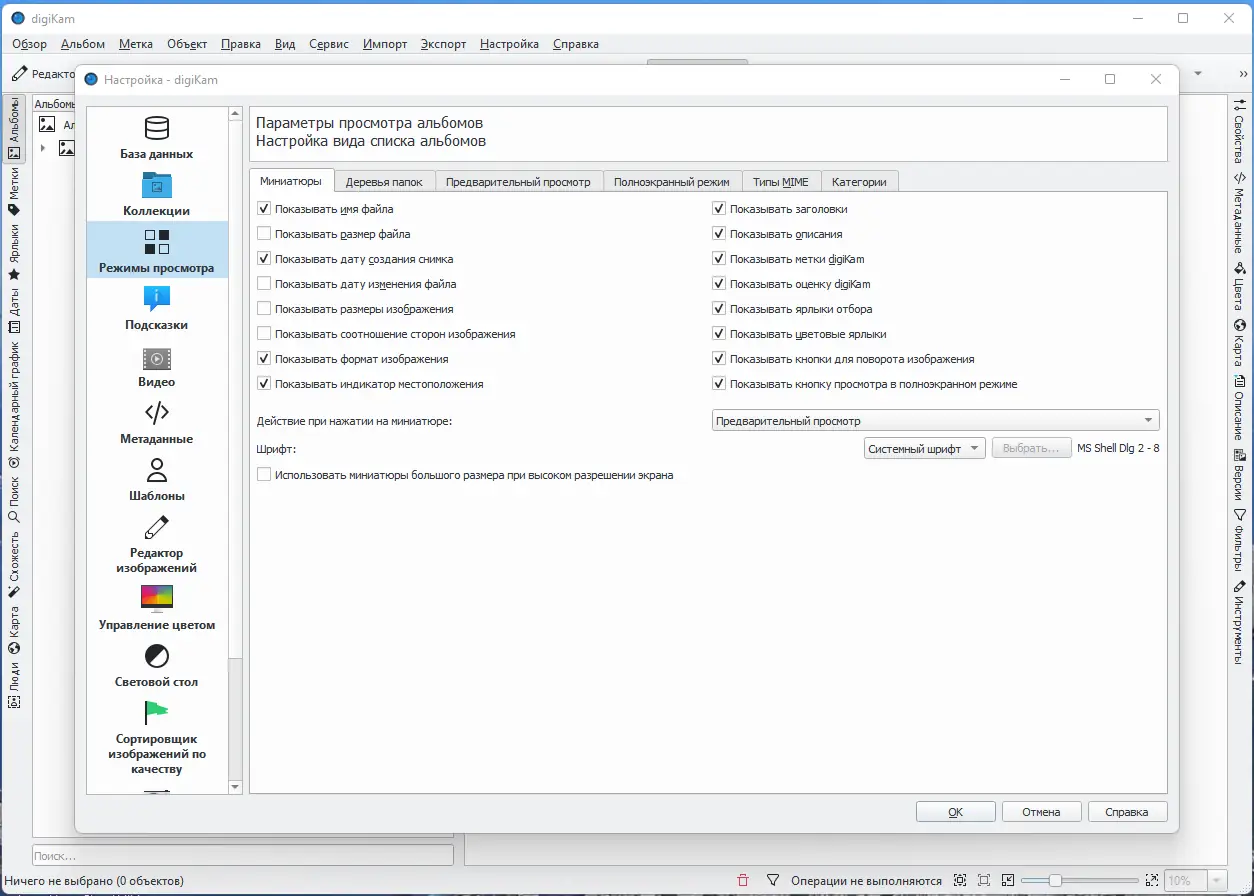Open Метки panel in left sidebar

pyautogui.click(x=14, y=192)
